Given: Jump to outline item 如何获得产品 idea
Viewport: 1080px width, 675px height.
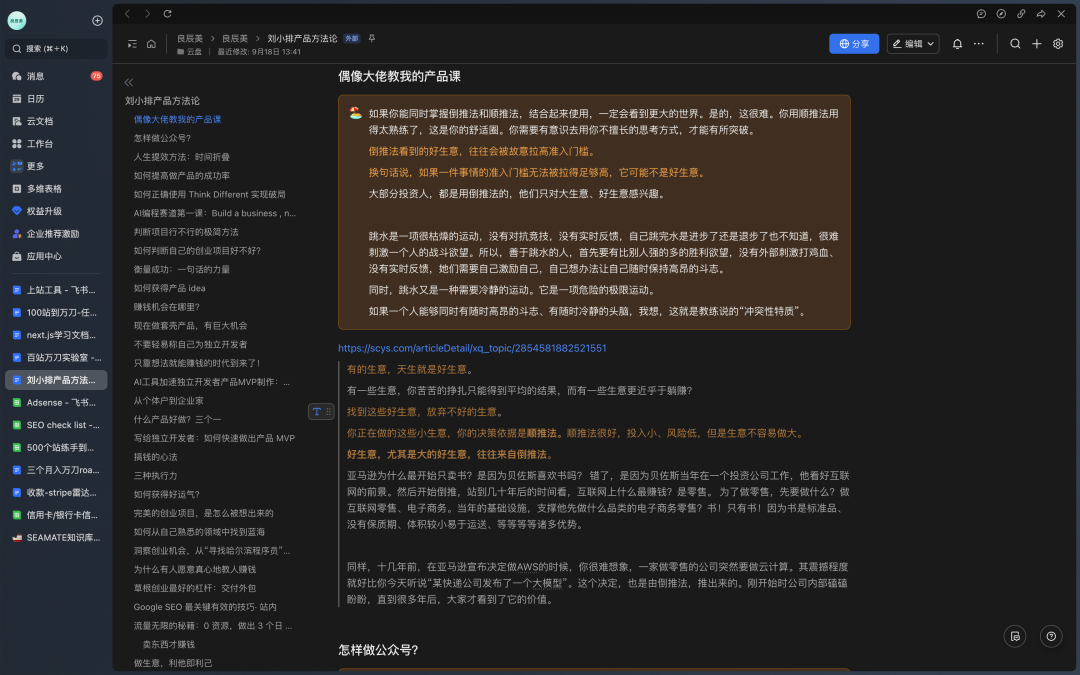Looking at the screenshot, I should [169, 288].
